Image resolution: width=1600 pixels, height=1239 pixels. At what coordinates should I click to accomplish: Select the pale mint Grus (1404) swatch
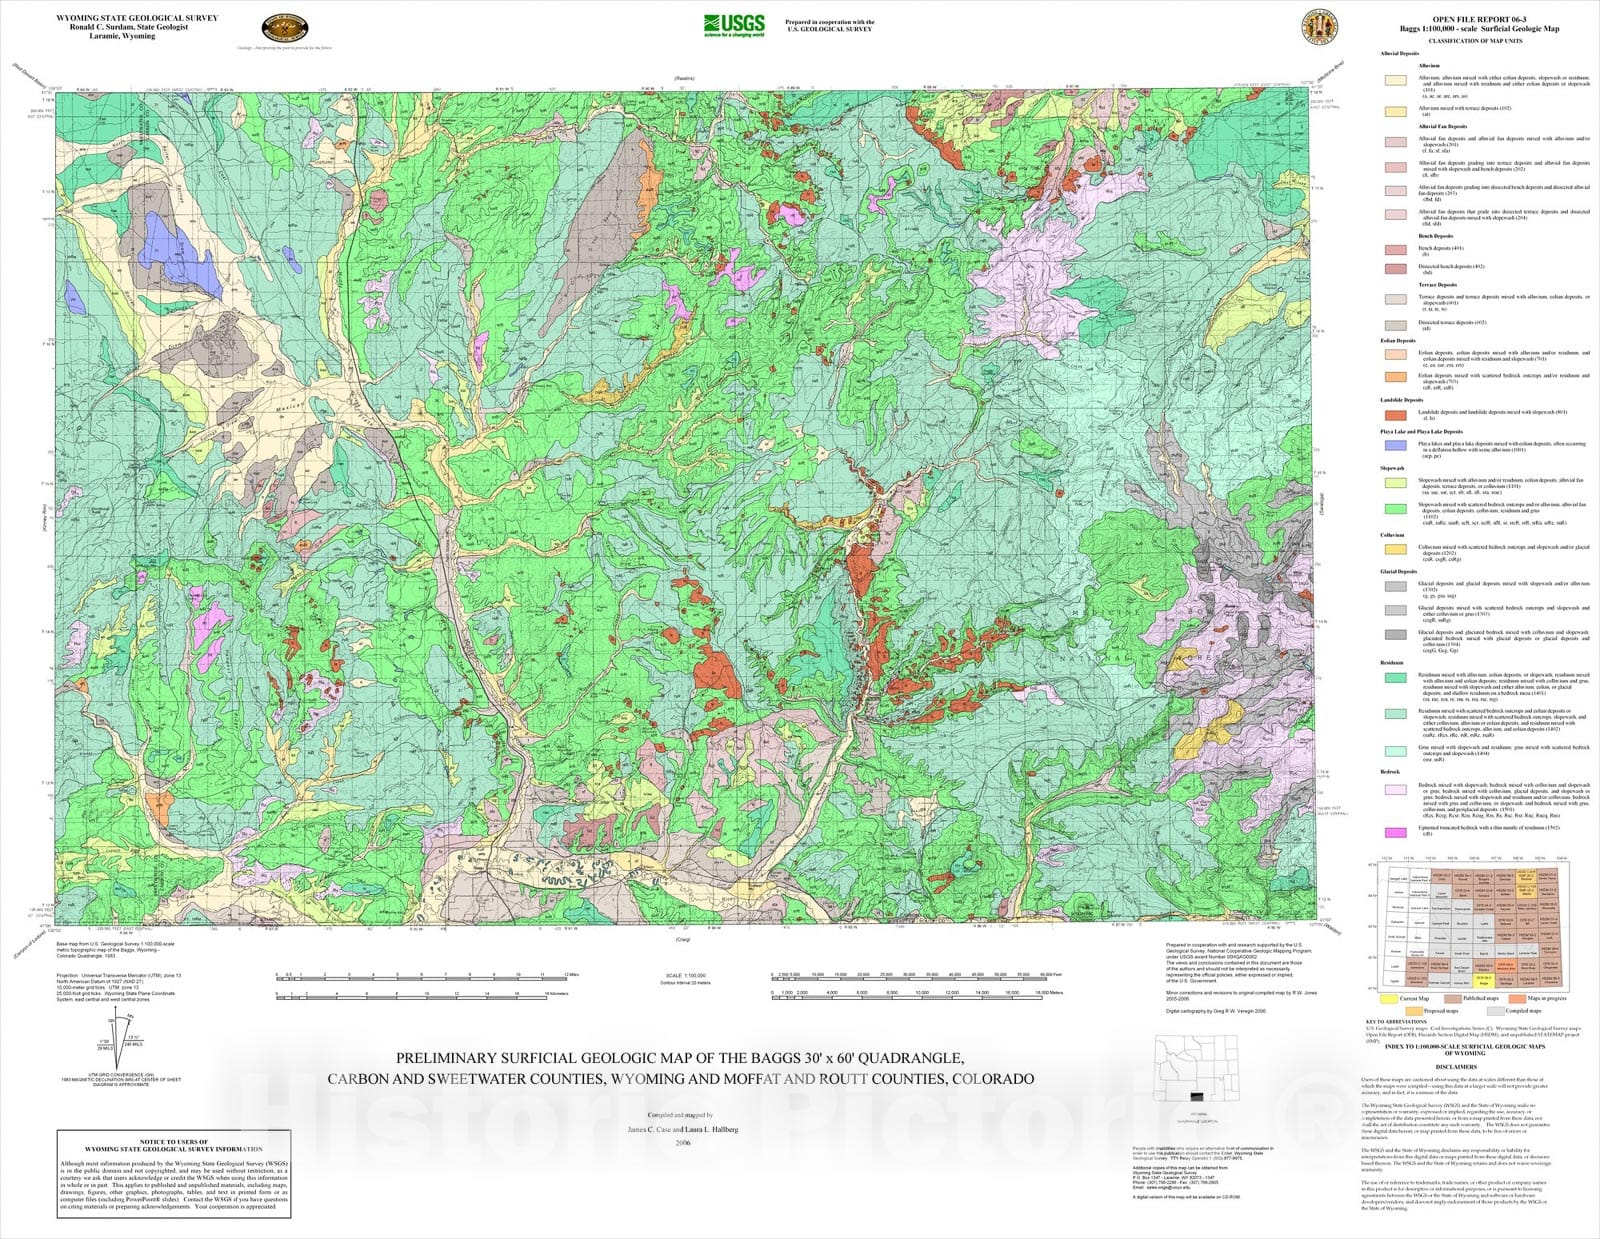(x=1395, y=750)
